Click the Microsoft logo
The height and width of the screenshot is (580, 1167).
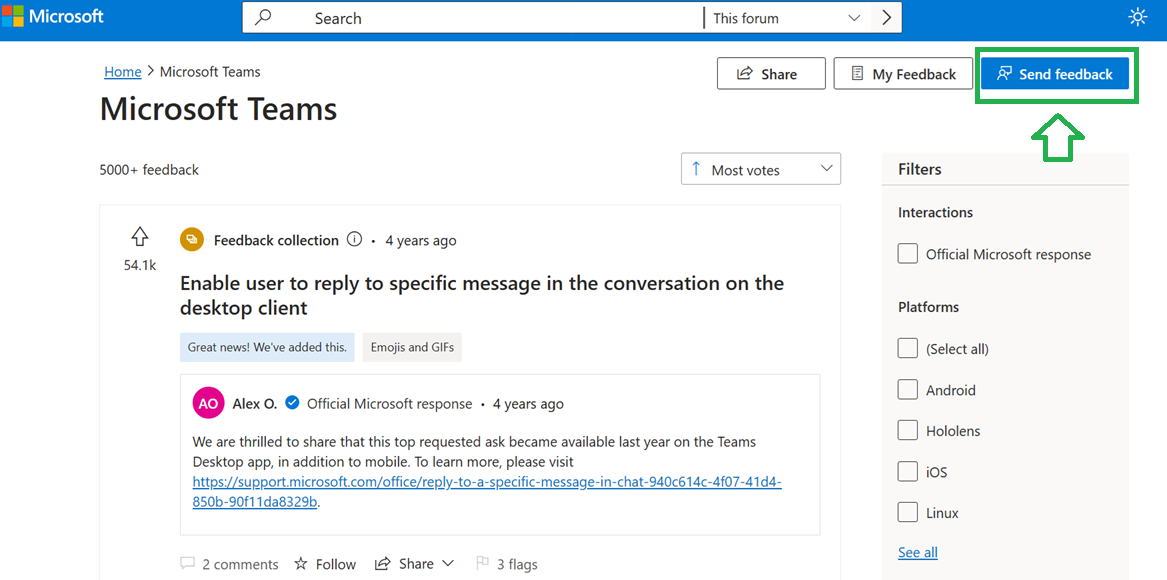[x=52, y=16]
